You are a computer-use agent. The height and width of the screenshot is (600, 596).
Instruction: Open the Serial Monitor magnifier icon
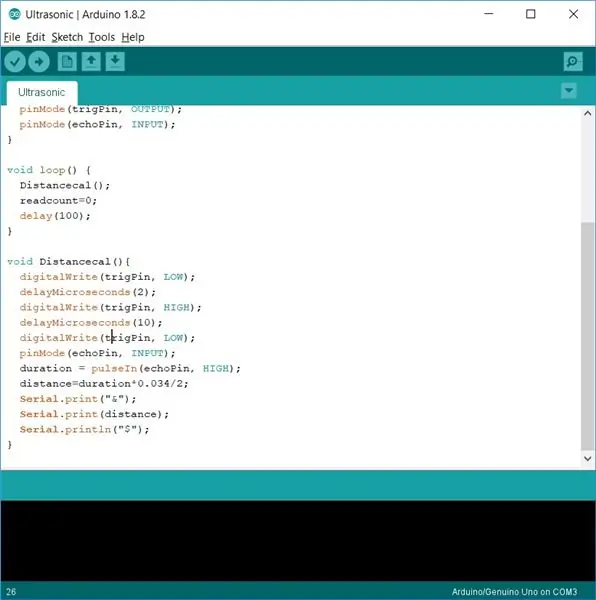pyautogui.click(x=573, y=62)
